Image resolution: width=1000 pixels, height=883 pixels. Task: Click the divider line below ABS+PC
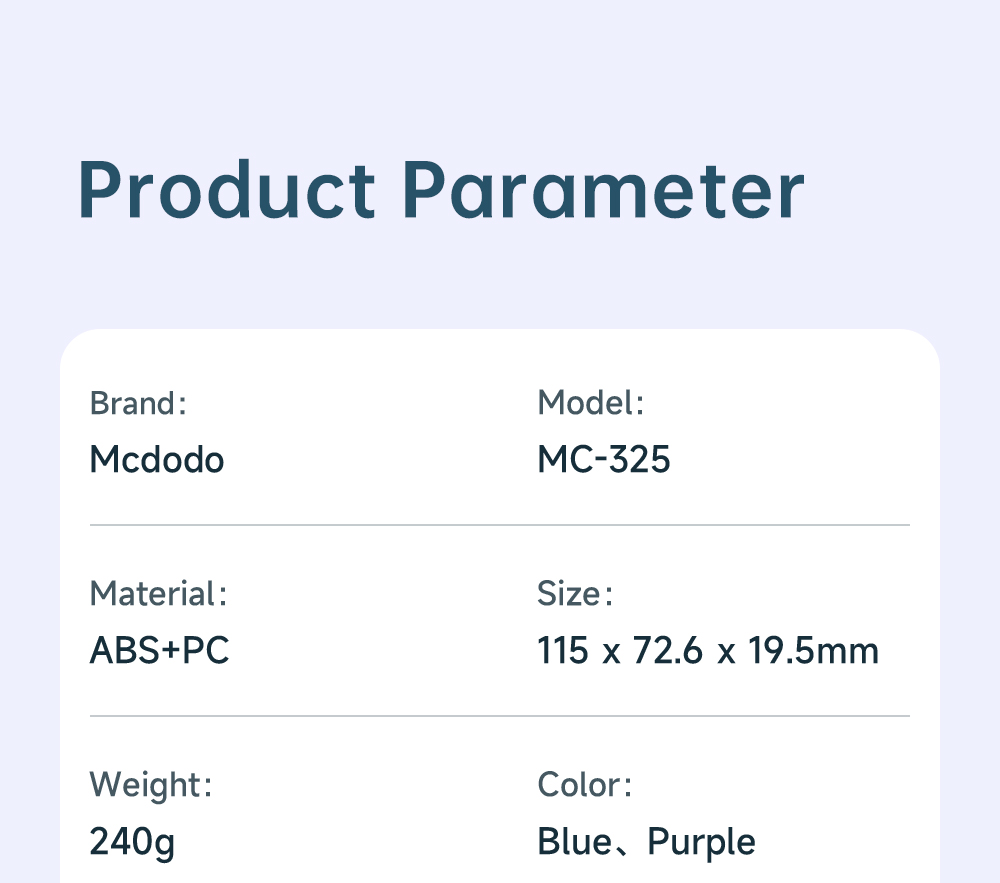click(x=500, y=716)
